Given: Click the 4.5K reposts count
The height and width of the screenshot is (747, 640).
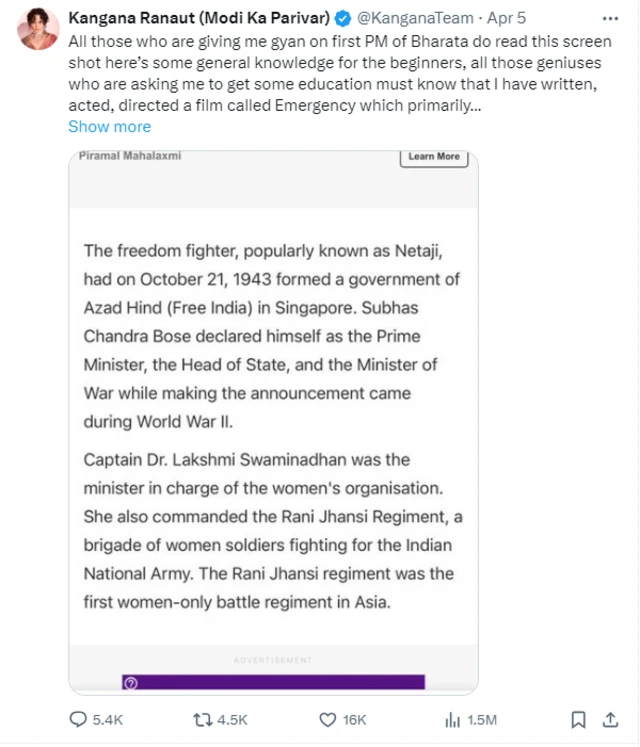Looking at the screenshot, I should pos(232,720).
